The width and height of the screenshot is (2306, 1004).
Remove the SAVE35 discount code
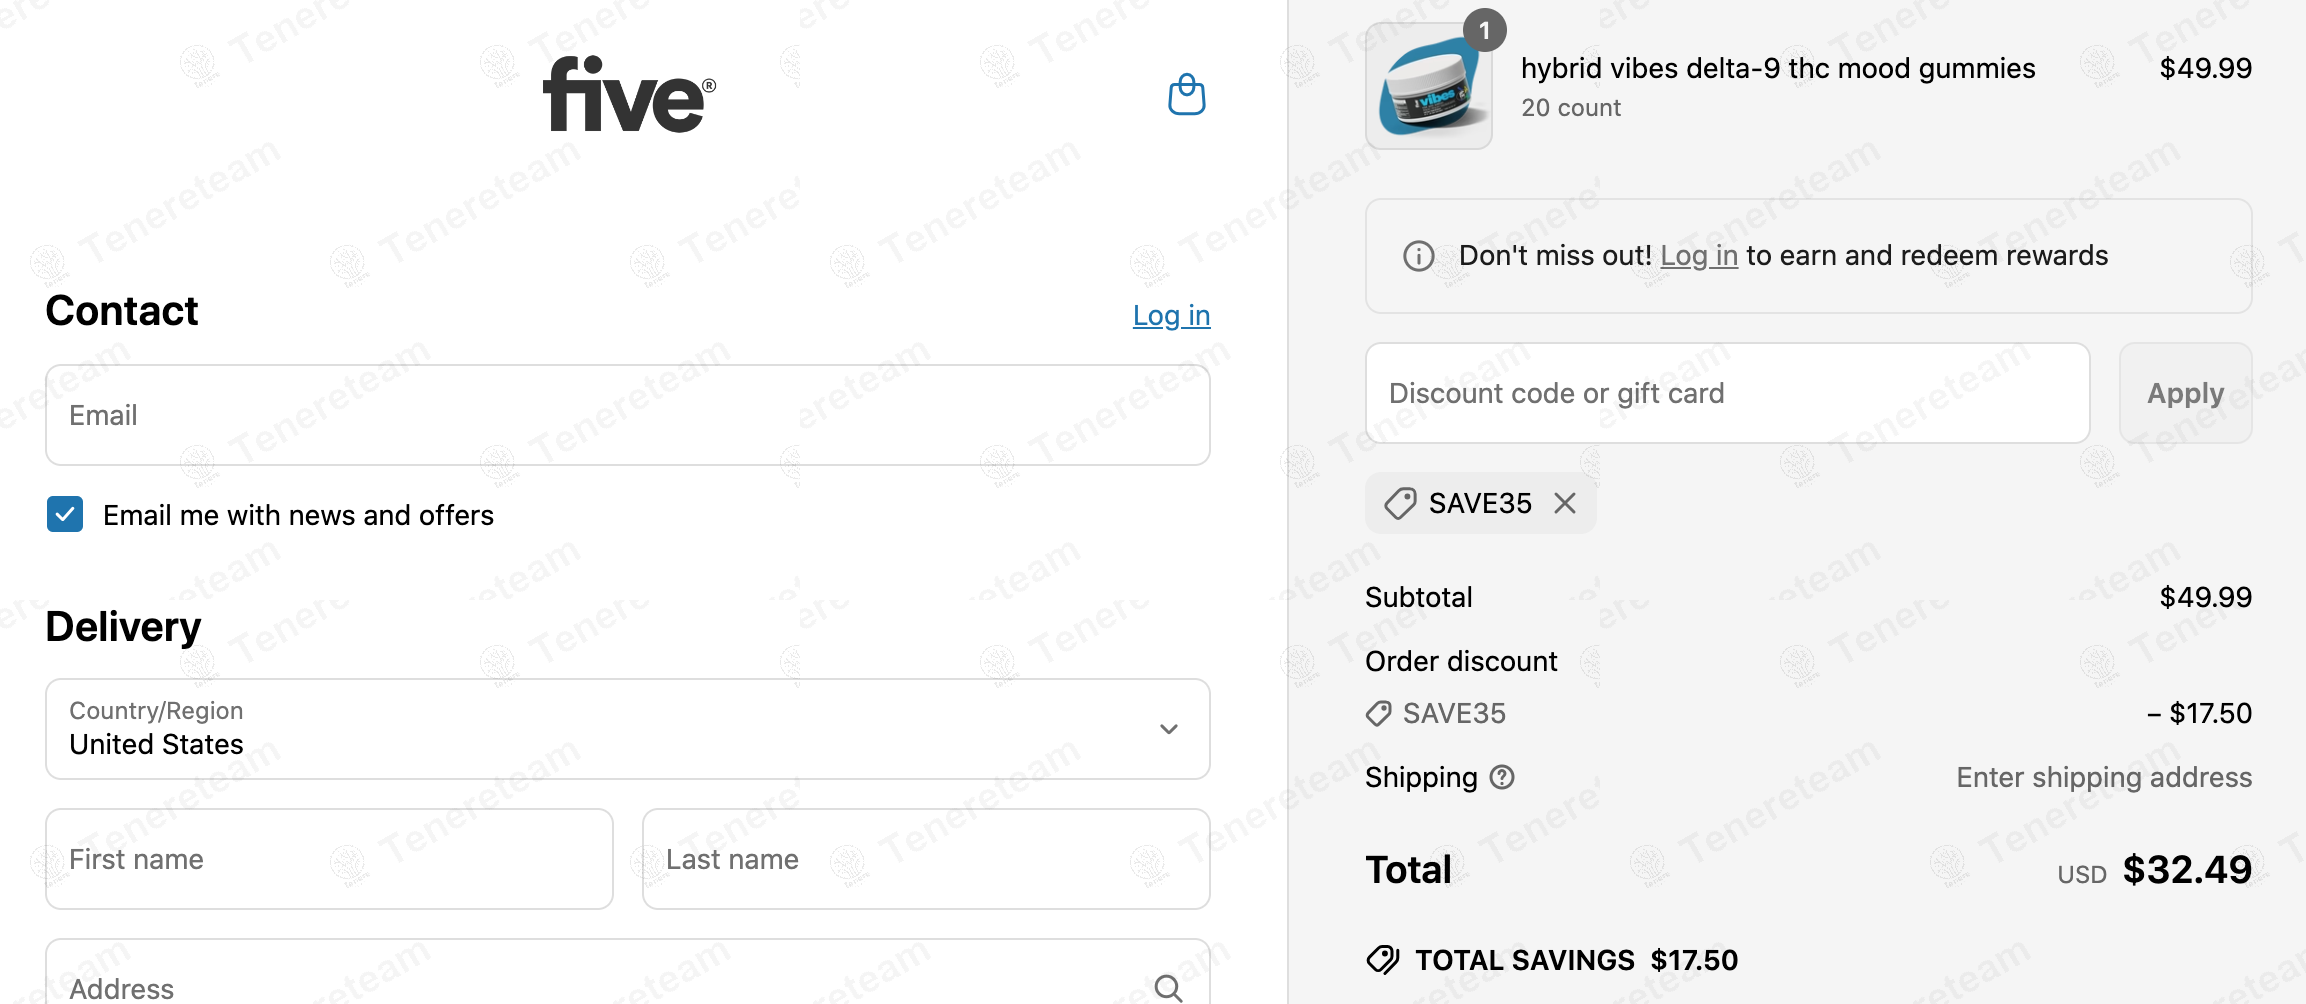[x=1565, y=503]
